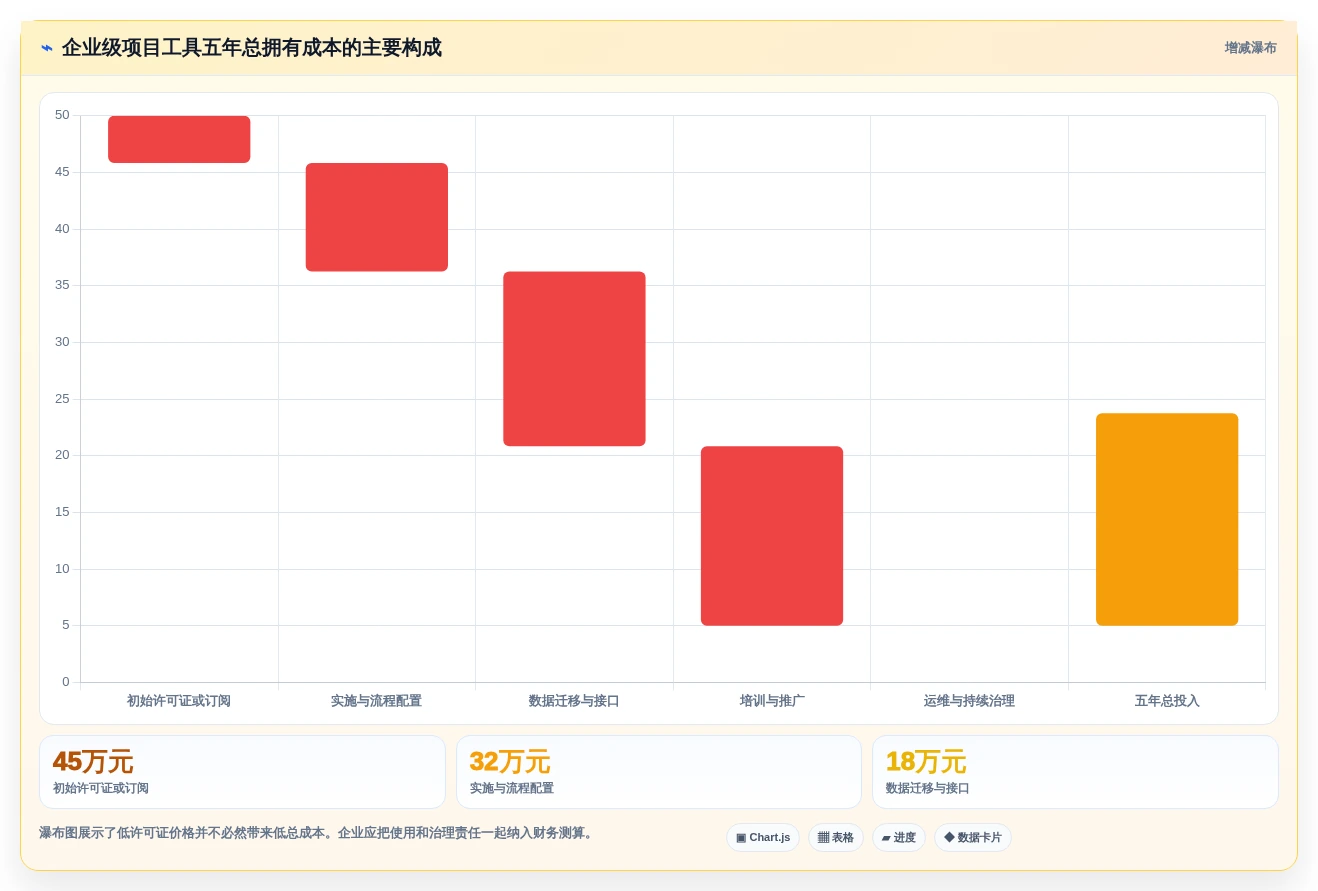The width and height of the screenshot is (1318, 891).
Task: Open the 18万元 data migration stat card
Action: [x=1075, y=772]
